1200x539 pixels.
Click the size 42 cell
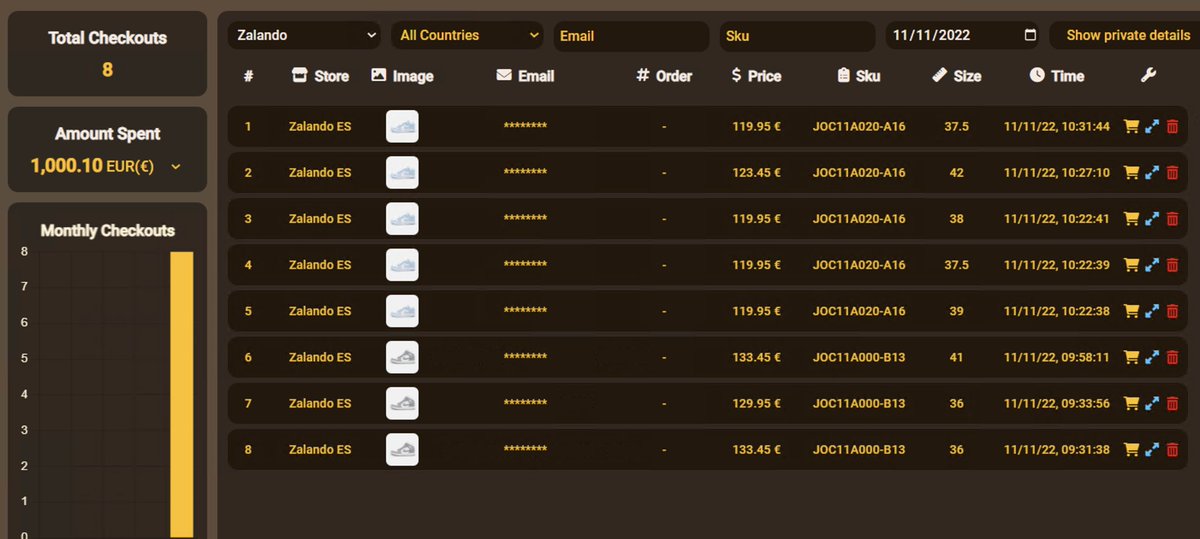pyautogui.click(x=957, y=173)
